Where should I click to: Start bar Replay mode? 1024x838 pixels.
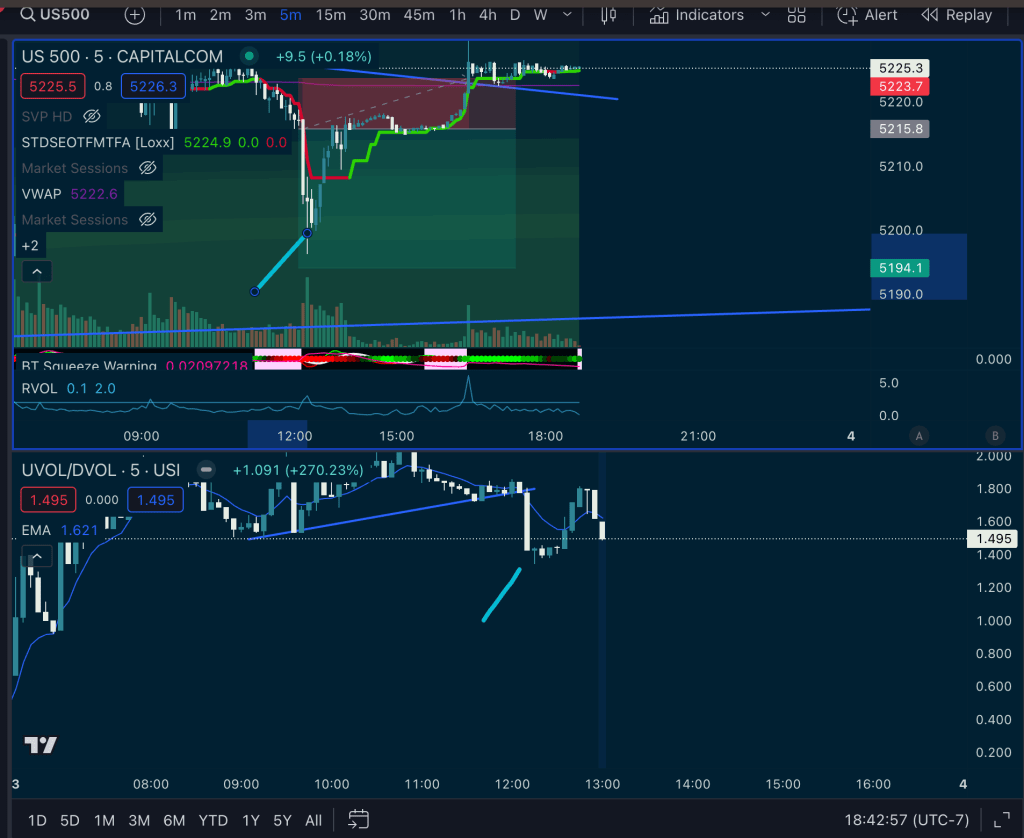(957, 15)
